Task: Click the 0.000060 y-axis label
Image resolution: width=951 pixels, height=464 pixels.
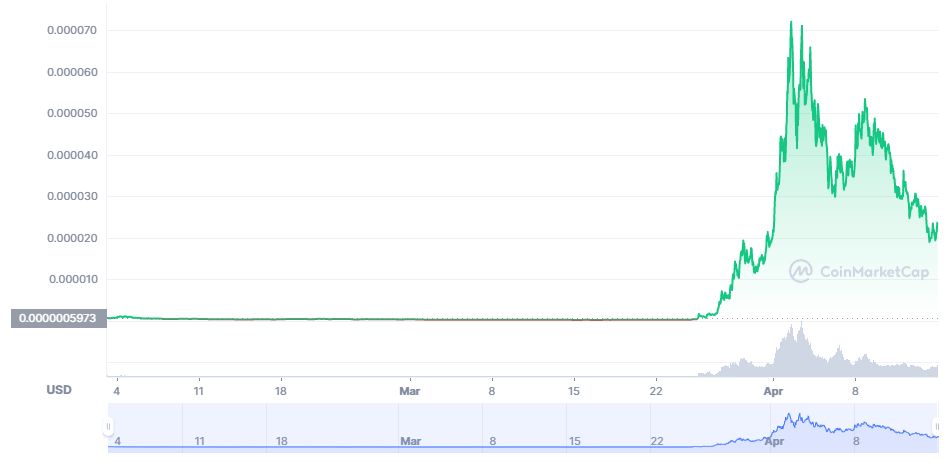Action: [x=72, y=72]
